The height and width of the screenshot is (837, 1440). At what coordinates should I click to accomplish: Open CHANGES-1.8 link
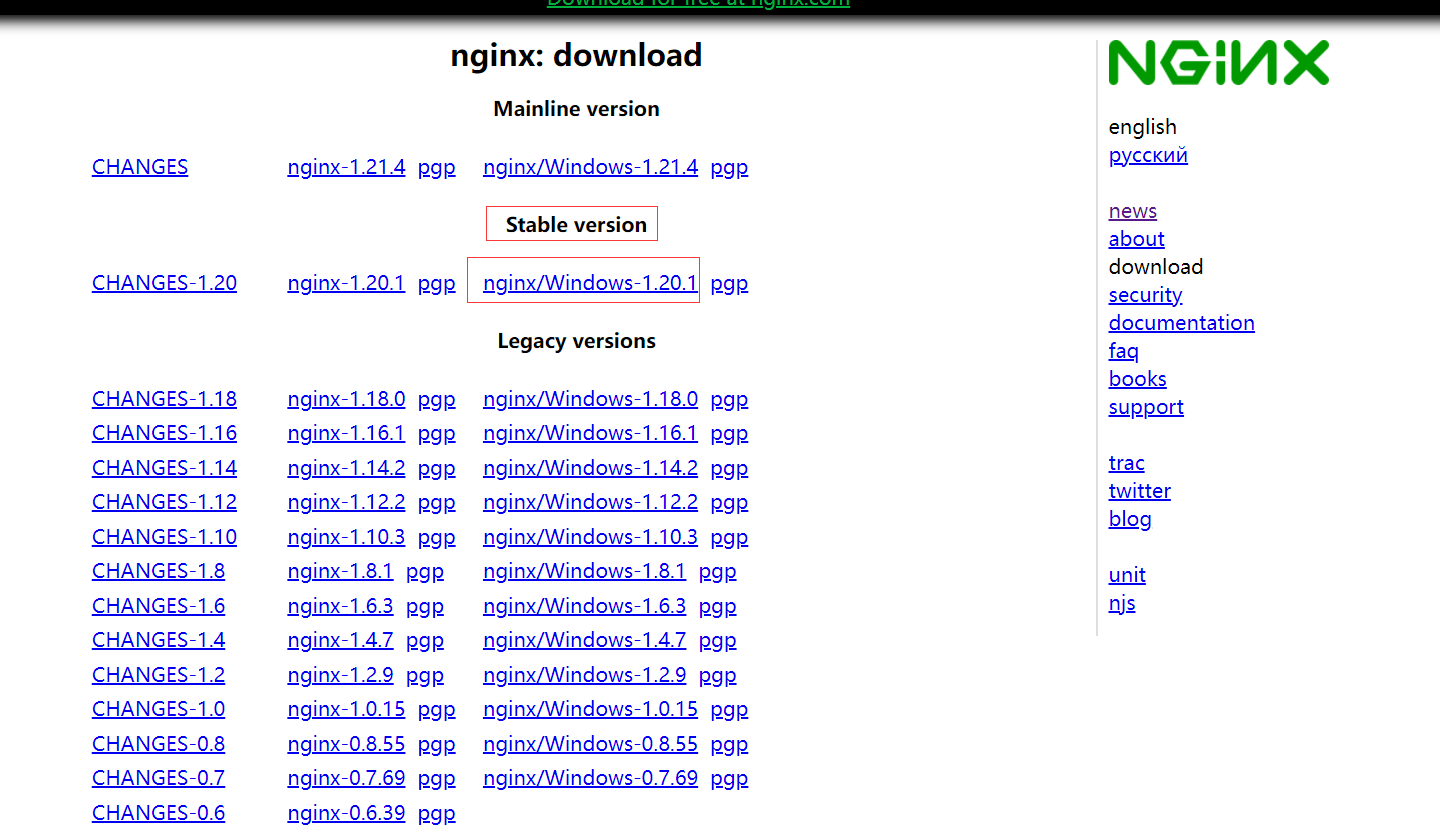158,571
